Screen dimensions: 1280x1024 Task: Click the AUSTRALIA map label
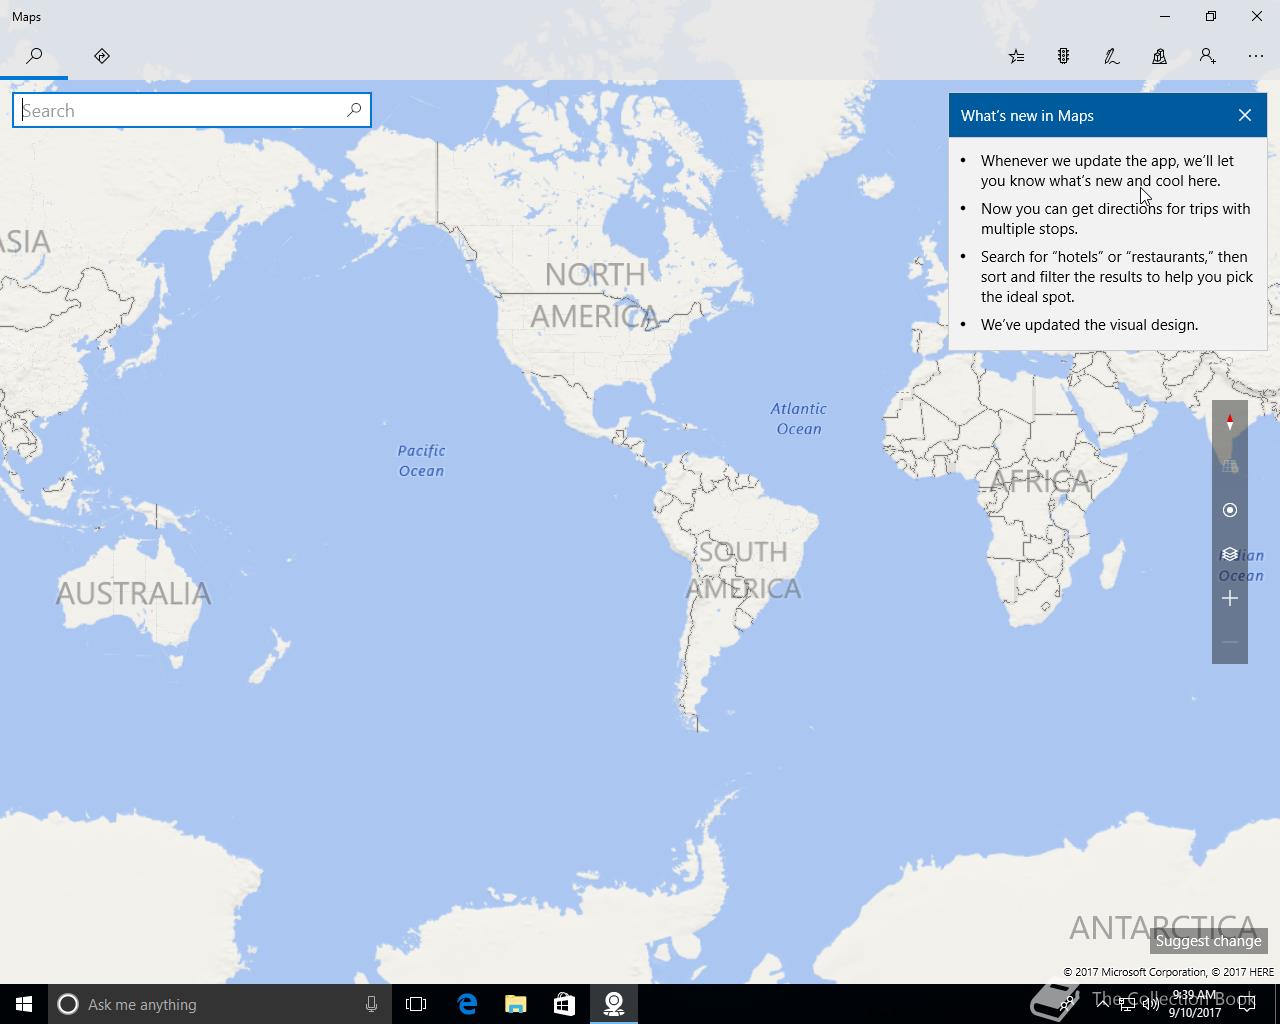(x=133, y=593)
